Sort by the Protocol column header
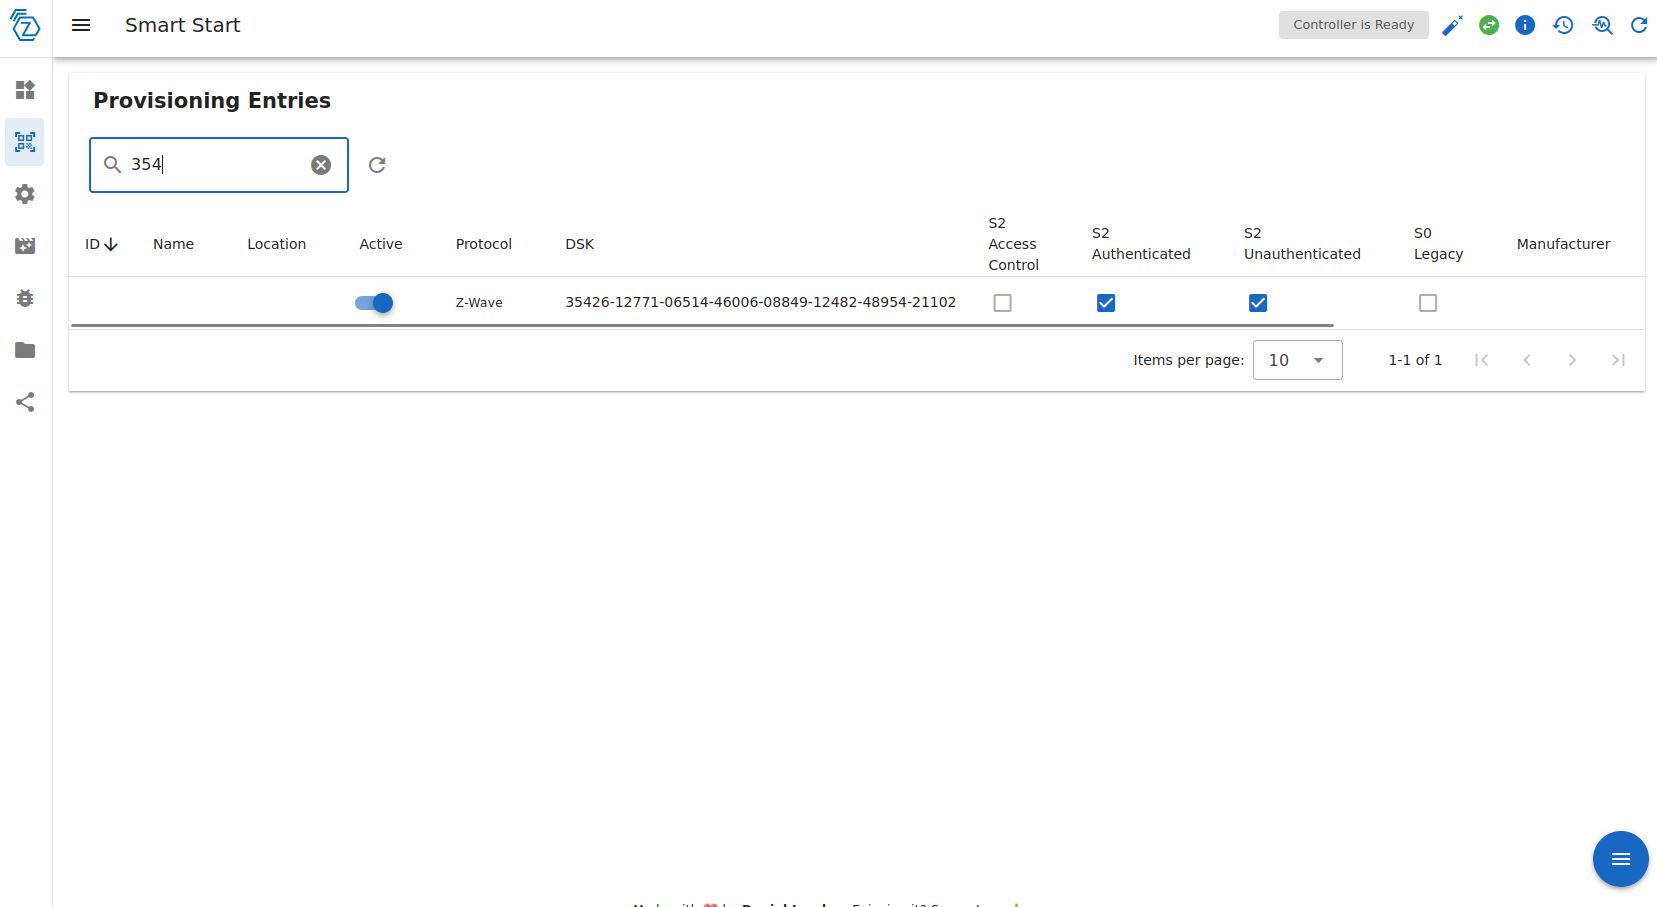The height and width of the screenshot is (907, 1657). tap(484, 244)
